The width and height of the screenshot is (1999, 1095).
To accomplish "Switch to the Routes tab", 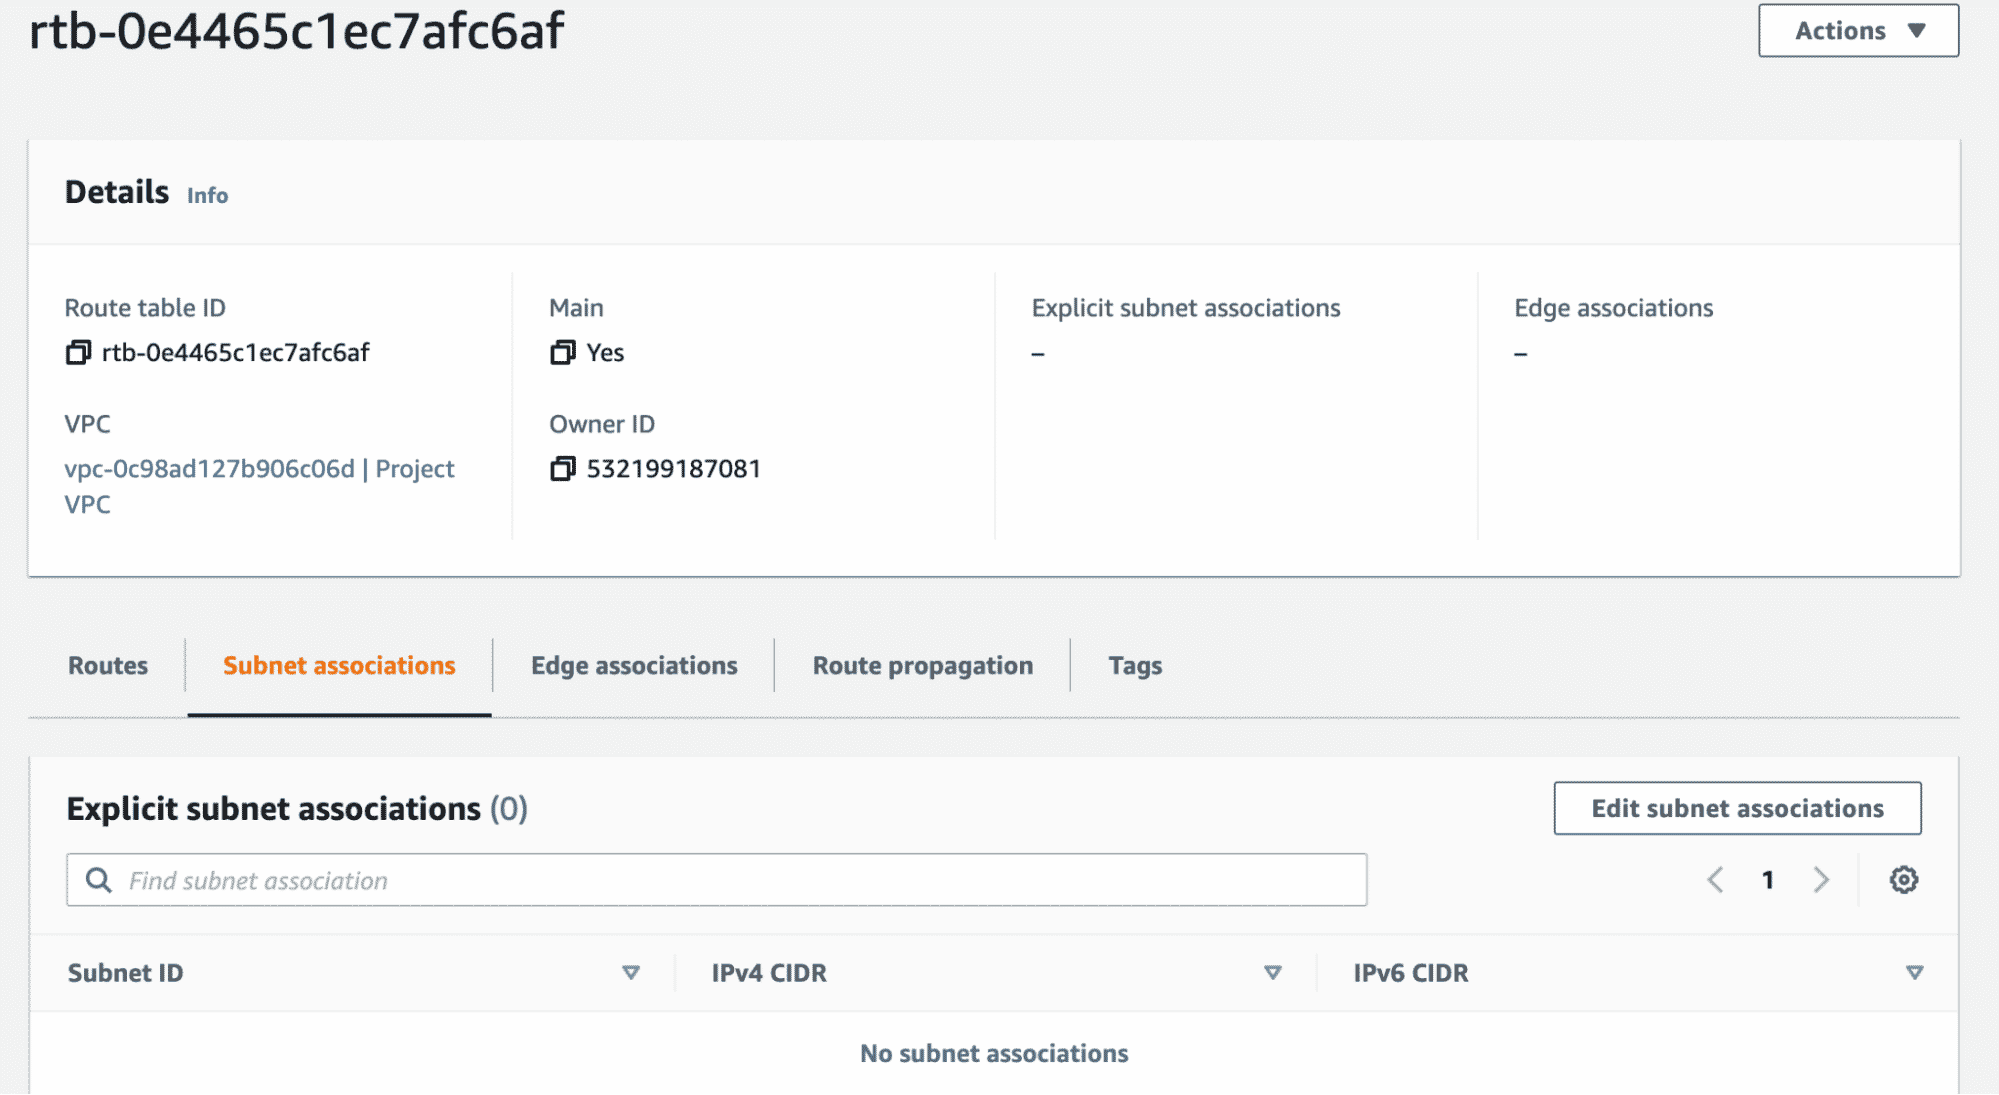I will 108,666.
